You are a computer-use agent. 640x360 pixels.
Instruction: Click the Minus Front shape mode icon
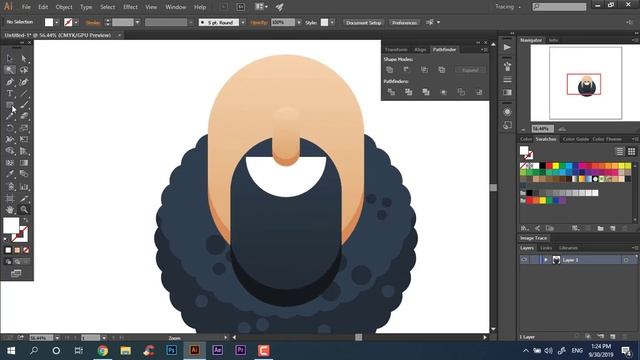407,70
